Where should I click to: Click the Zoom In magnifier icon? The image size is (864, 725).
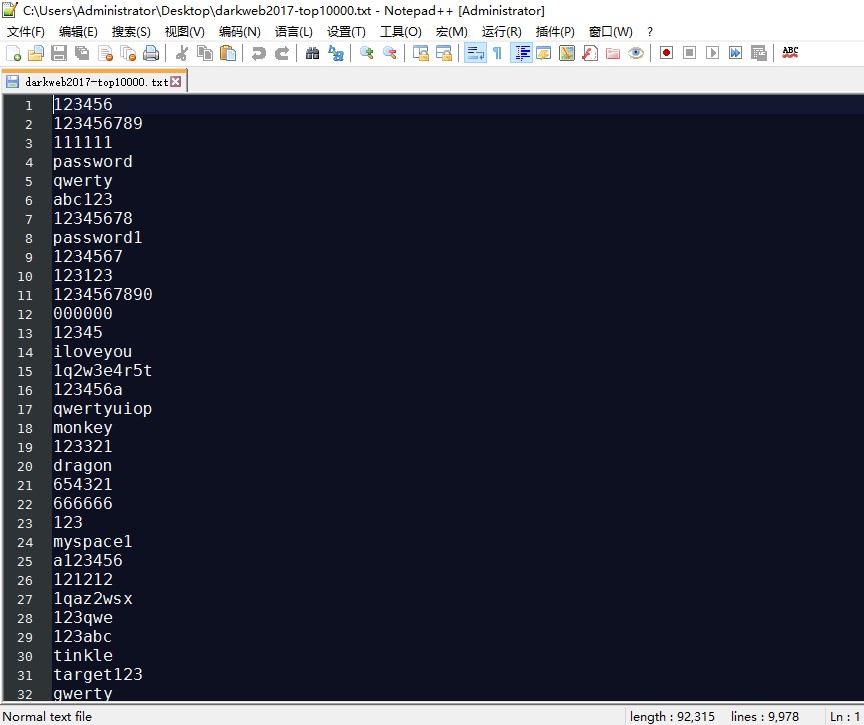pyautogui.click(x=366, y=53)
